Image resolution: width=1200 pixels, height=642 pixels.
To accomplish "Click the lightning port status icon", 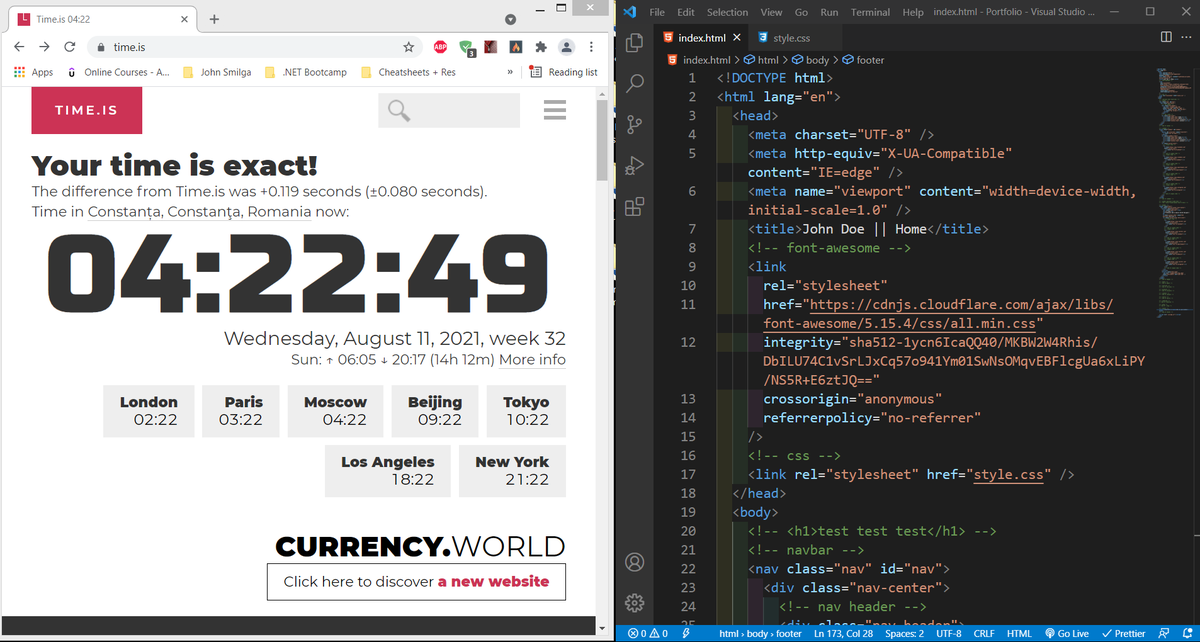I will pos(686,633).
